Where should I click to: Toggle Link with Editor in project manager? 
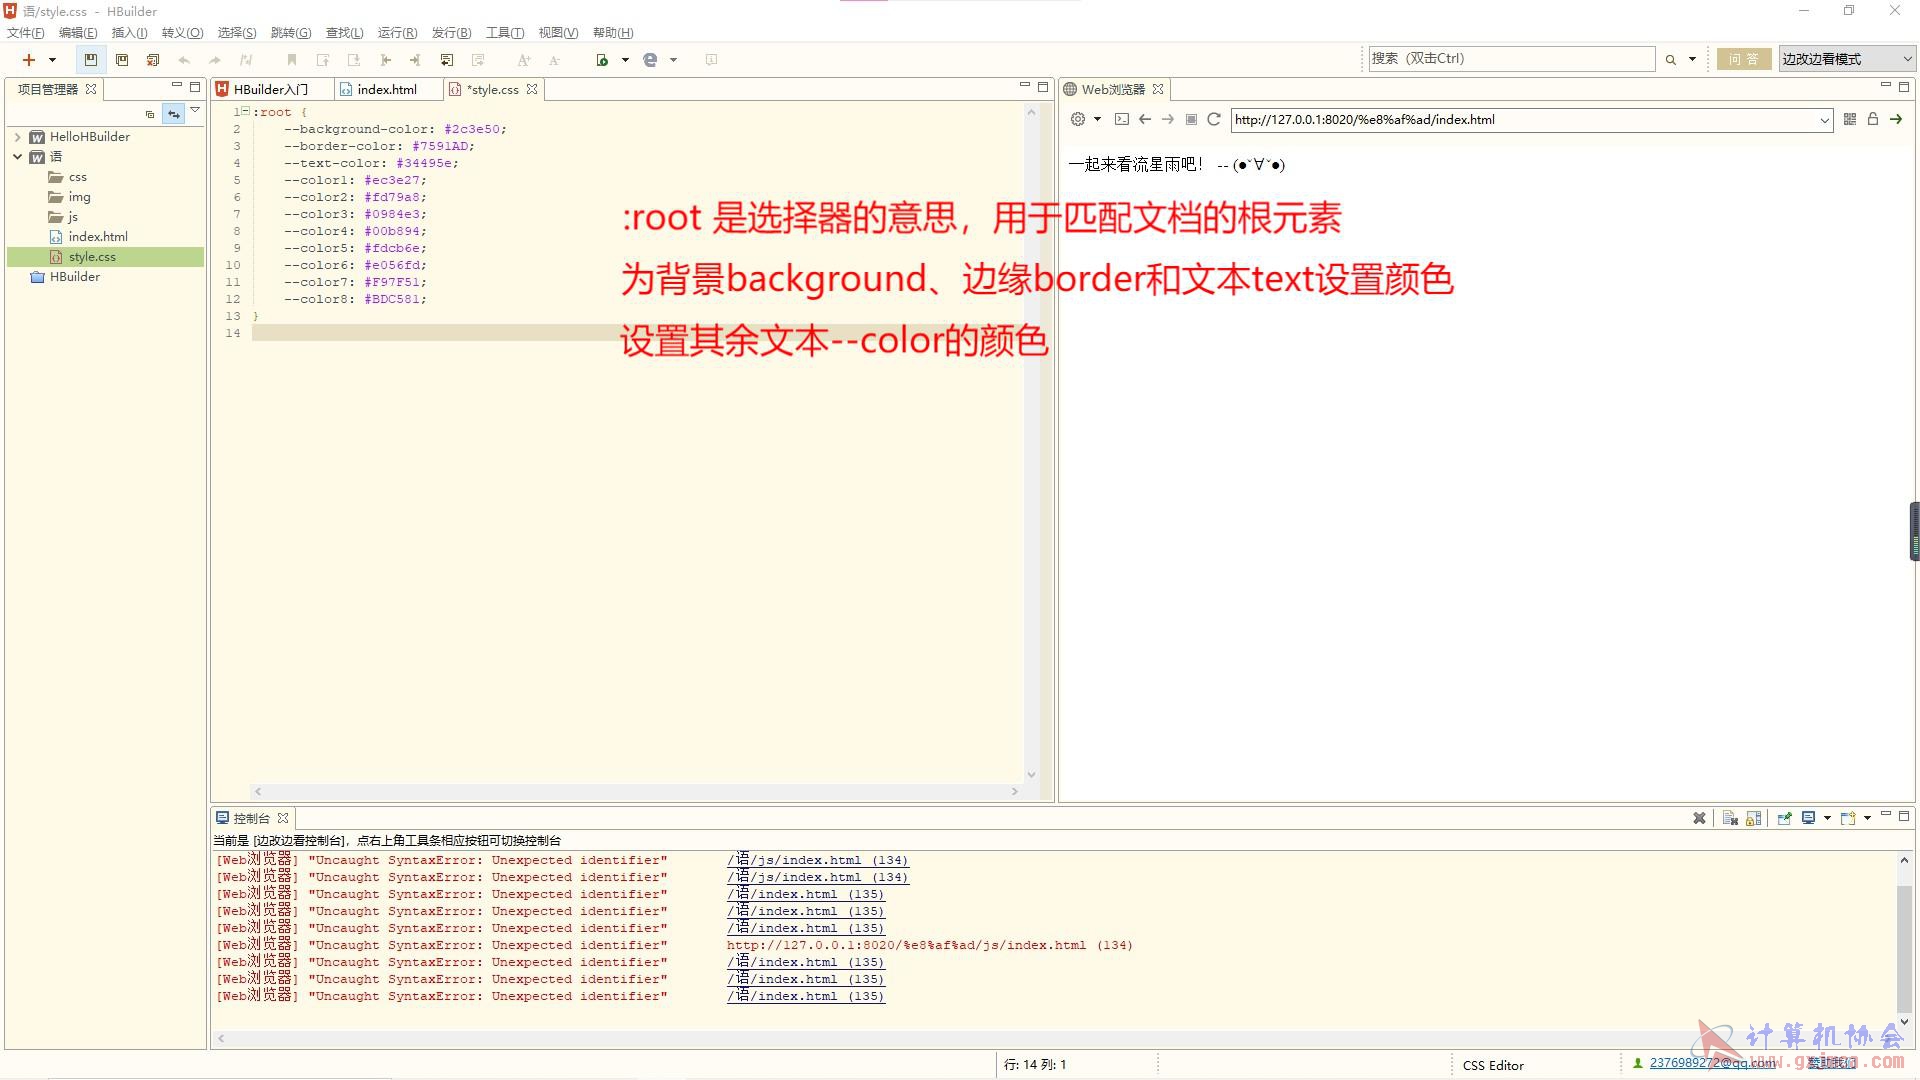(x=174, y=114)
